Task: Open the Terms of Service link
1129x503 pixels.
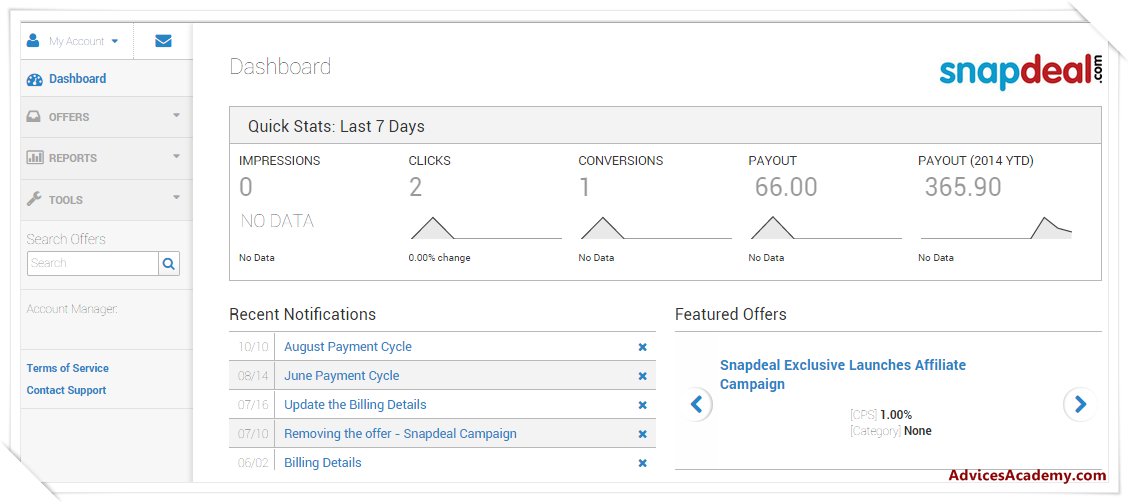Action: coord(68,368)
